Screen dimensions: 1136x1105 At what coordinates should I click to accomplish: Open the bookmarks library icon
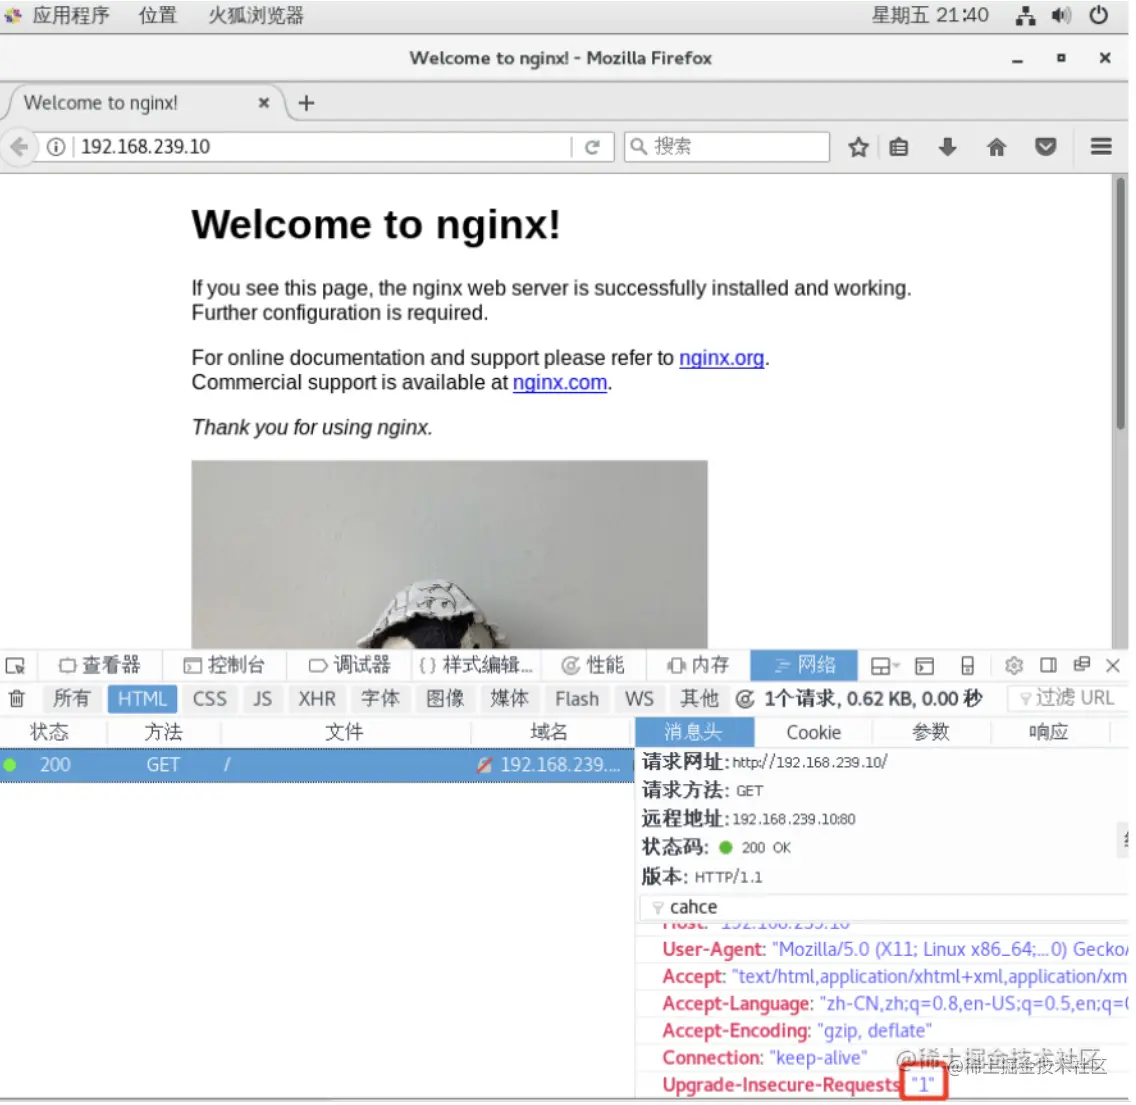(899, 147)
